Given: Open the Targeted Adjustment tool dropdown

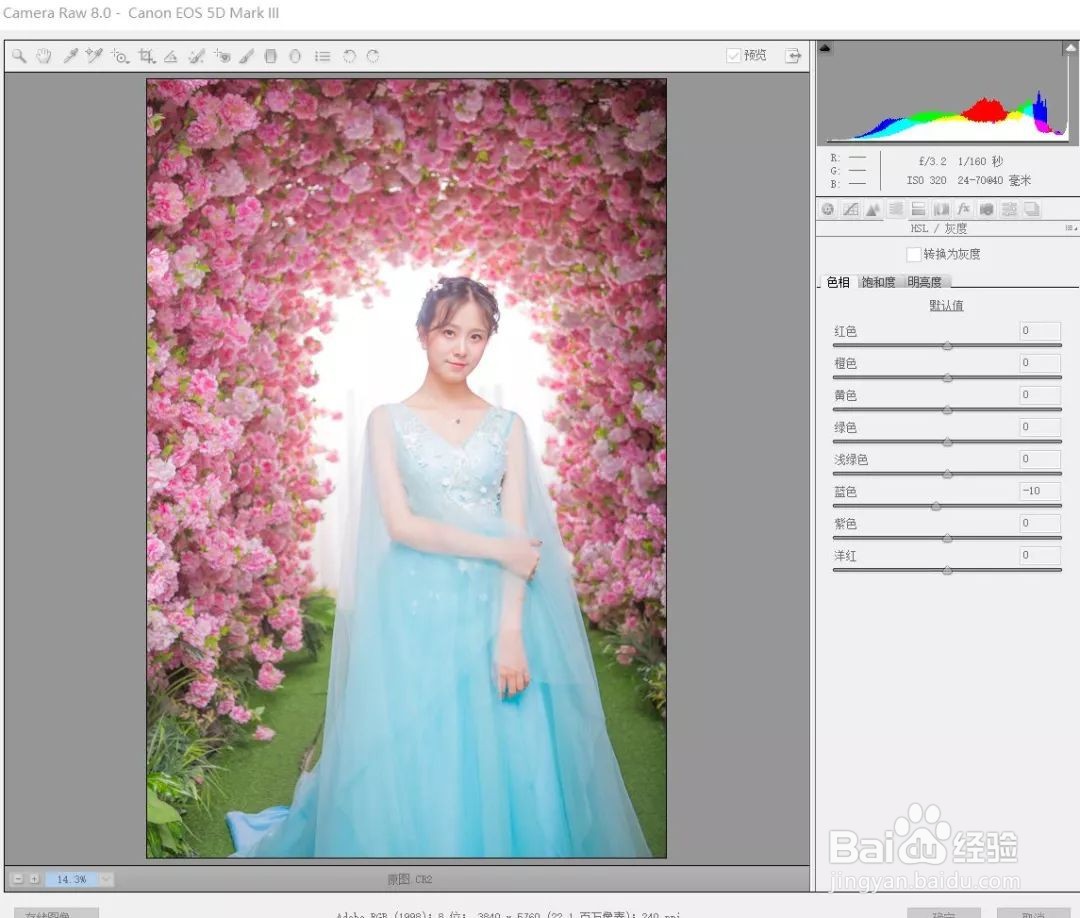Looking at the screenshot, I should point(121,56).
